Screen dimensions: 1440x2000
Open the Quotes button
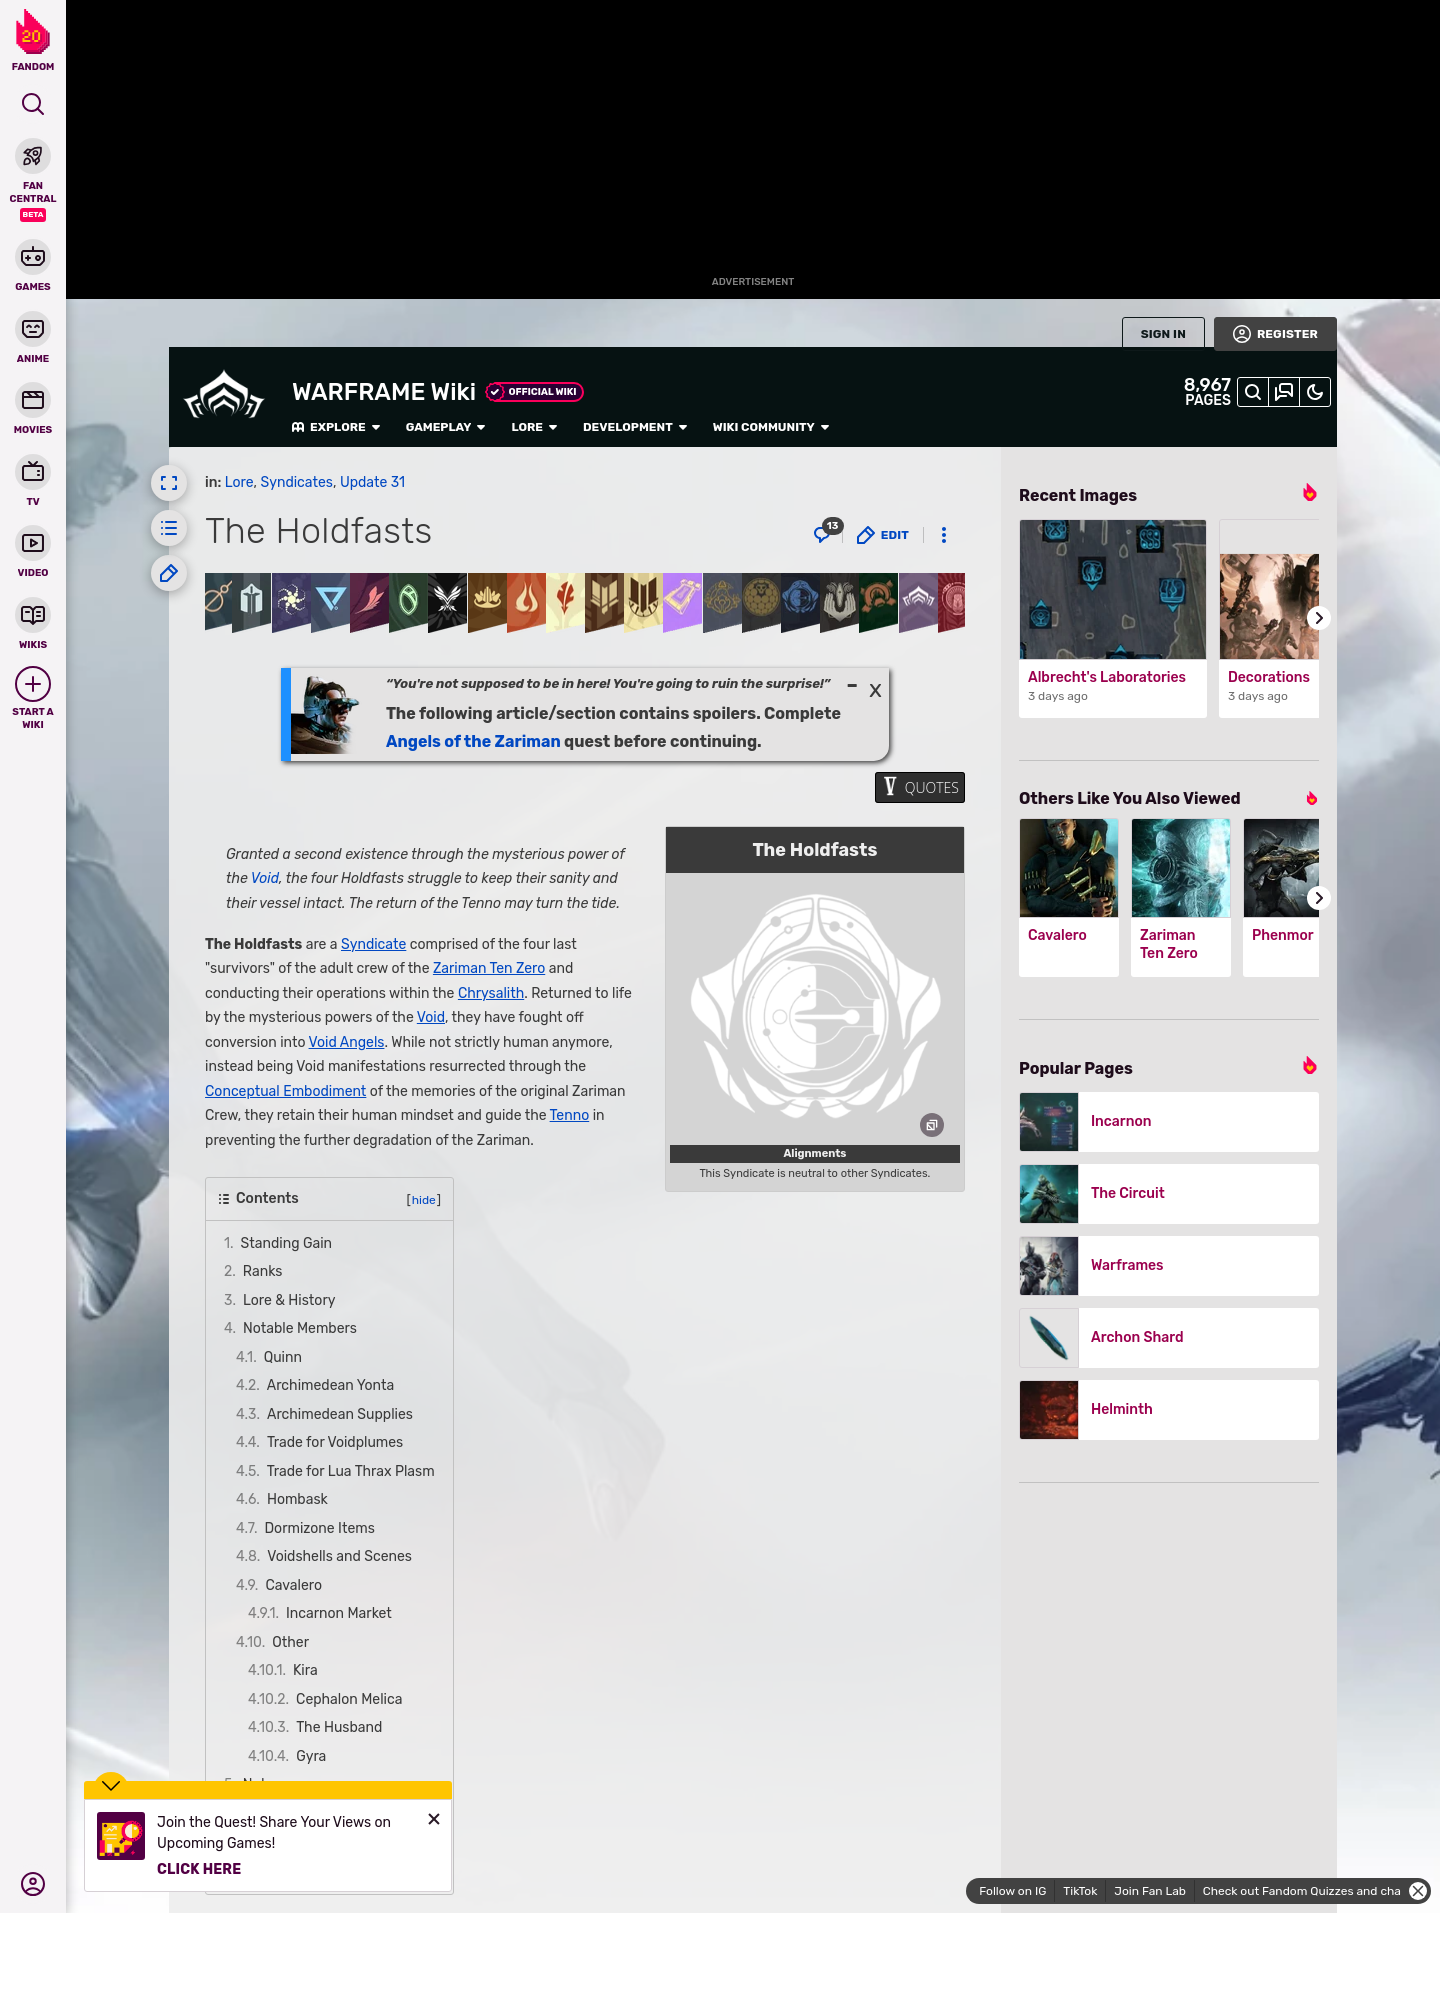[x=920, y=787]
